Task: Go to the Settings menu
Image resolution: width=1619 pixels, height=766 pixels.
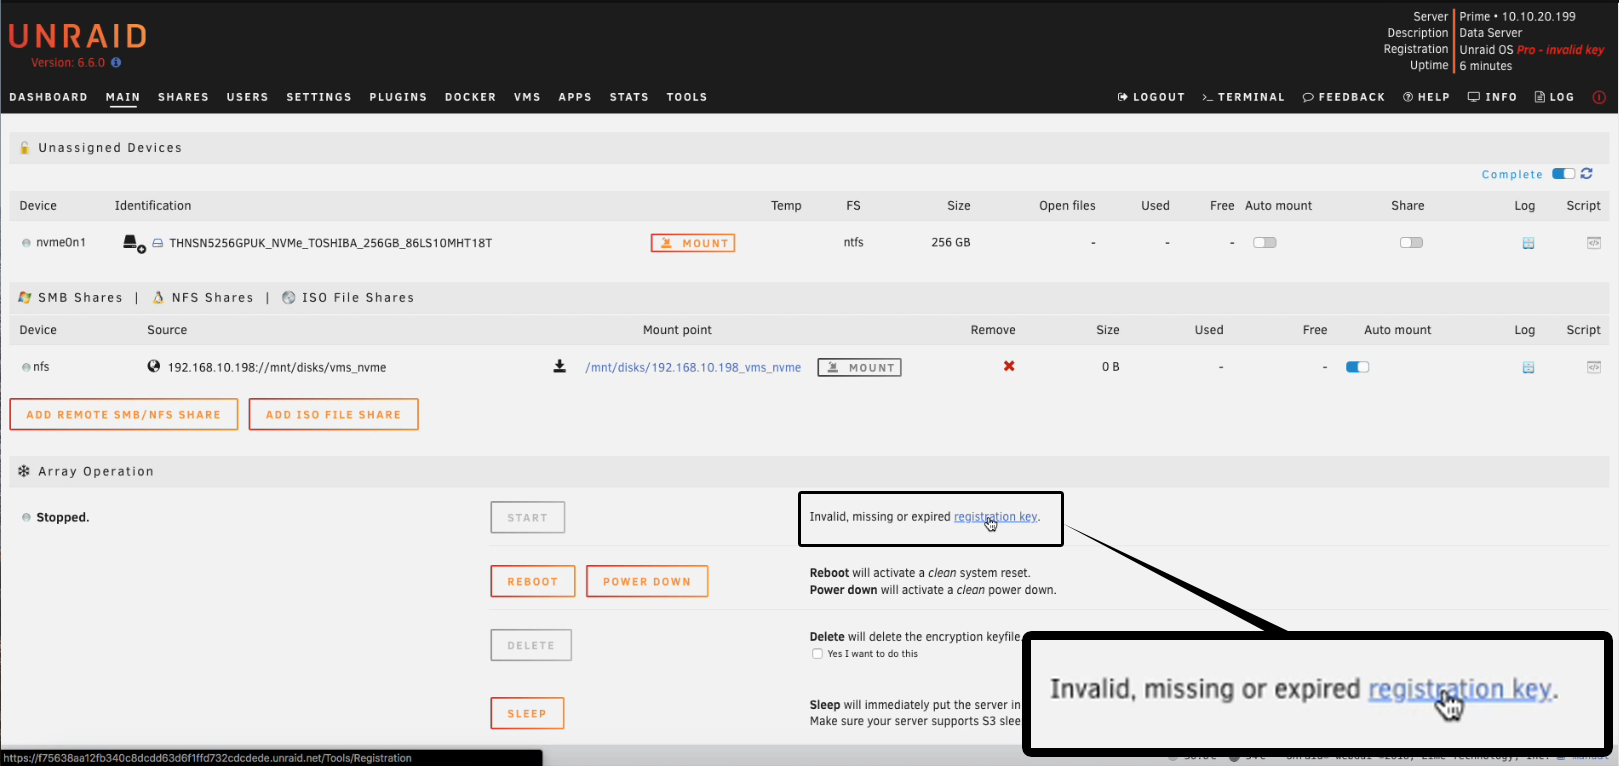Action: 319,97
